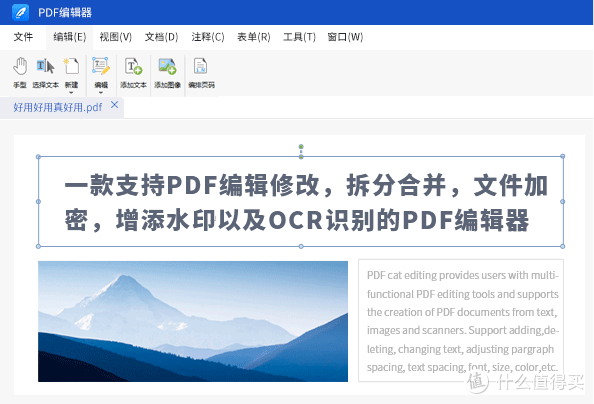
Task: Click the text line 'functional PDF editing tools and supports'
Action: click(463, 294)
